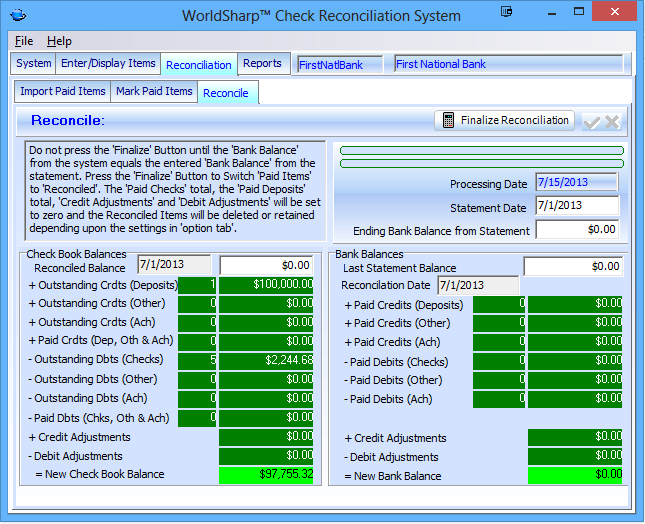This screenshot has height=524, width=645.
Task: Click the calculator icon on the Finalize button
Action: [x=448, y=121]
